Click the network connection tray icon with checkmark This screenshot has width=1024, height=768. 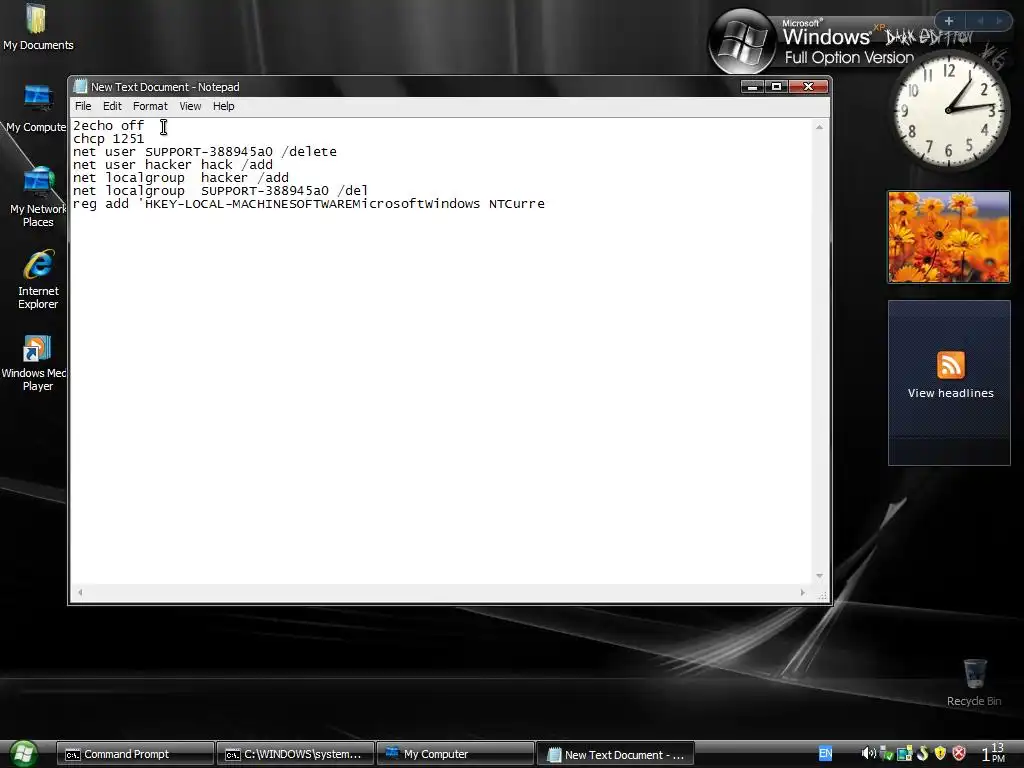886,754
